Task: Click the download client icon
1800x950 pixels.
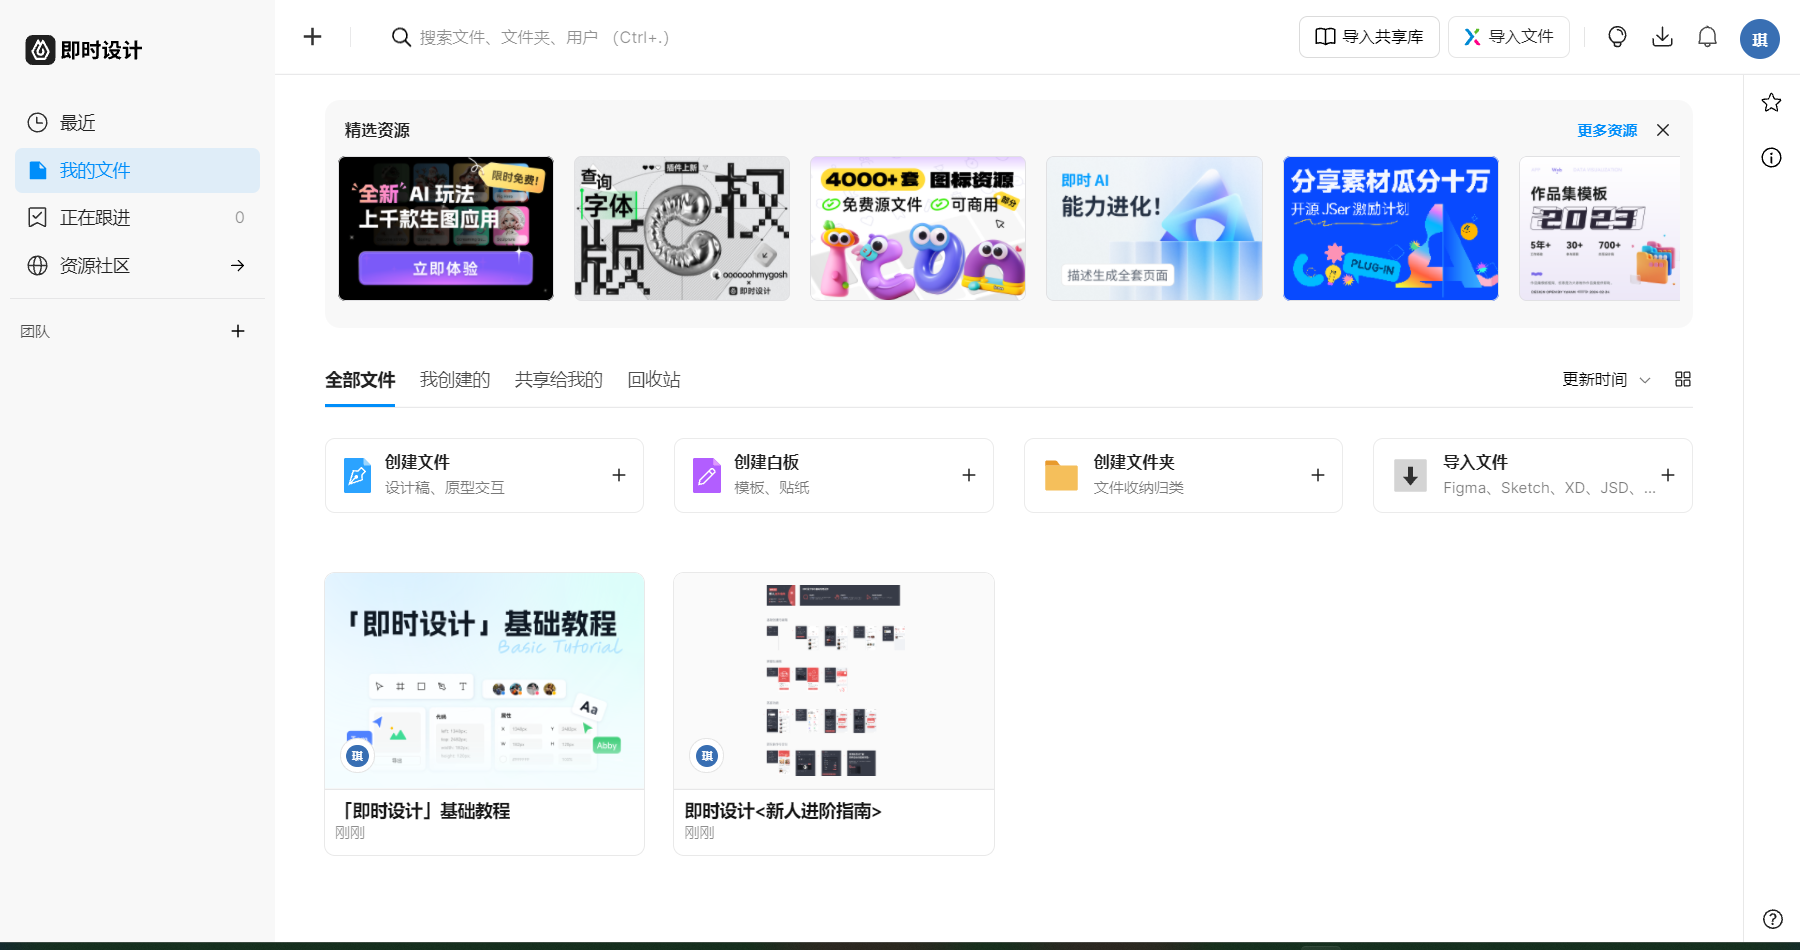Action: (x=1662, y=37)
